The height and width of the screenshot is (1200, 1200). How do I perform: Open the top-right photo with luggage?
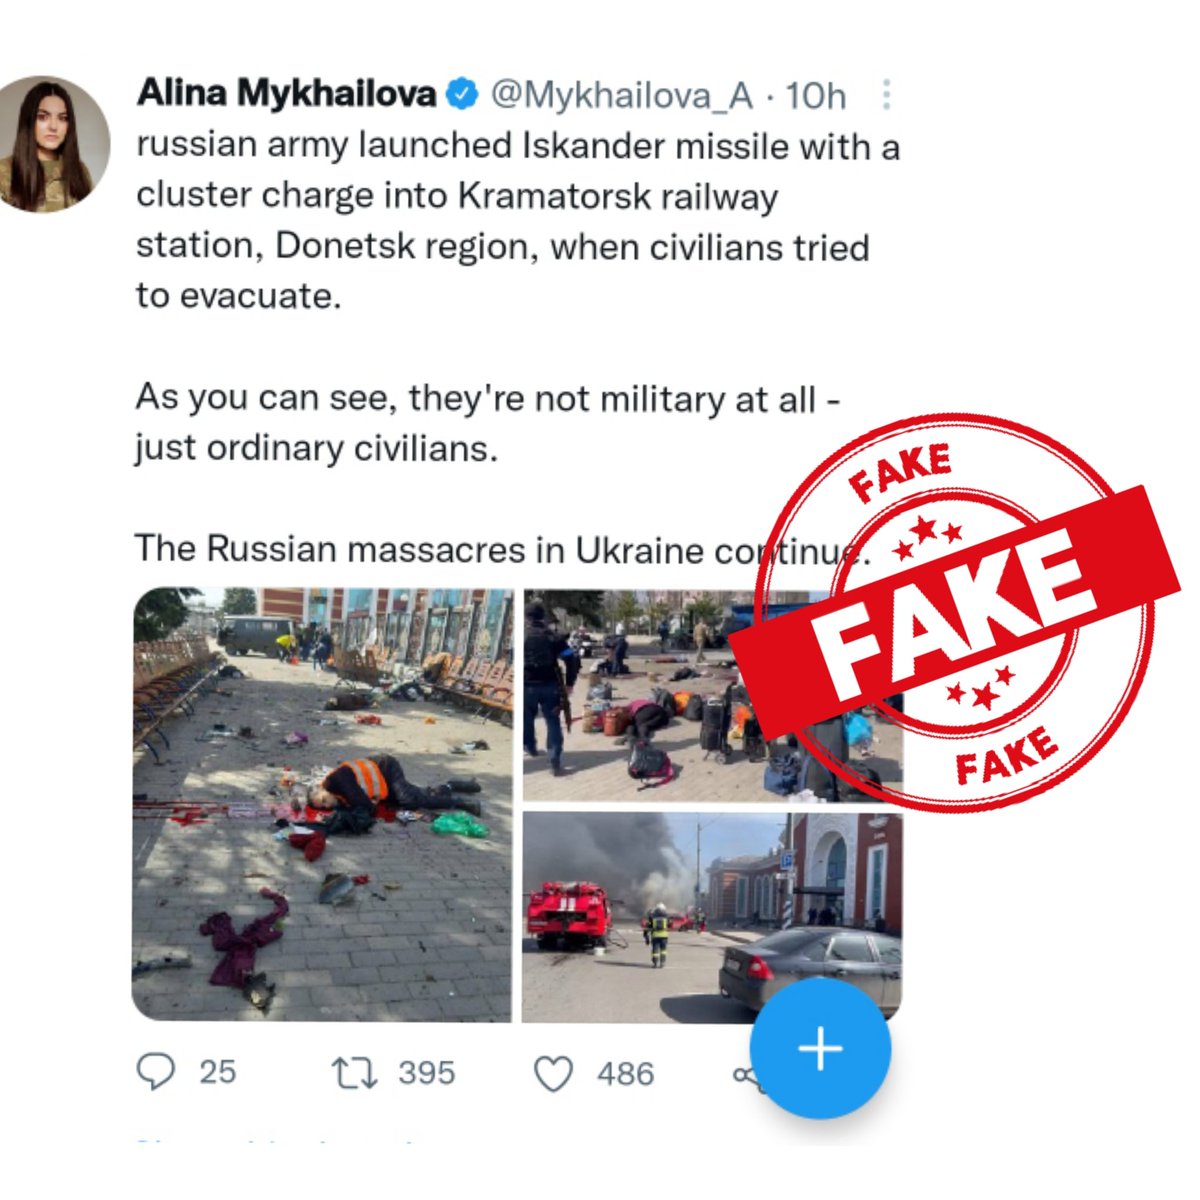pyautogui.click(x=713, y=695)
